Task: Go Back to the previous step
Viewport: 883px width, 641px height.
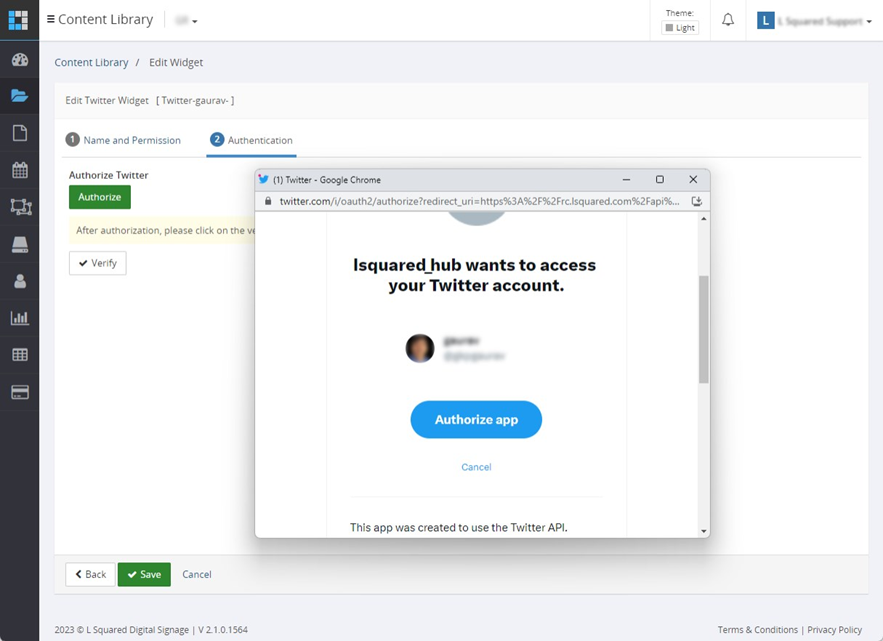Action: click(x=90, y=575)
